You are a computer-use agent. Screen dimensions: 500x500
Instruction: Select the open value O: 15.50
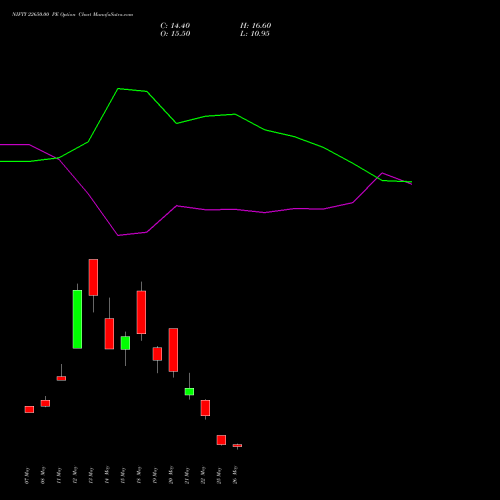click(175, 34)
